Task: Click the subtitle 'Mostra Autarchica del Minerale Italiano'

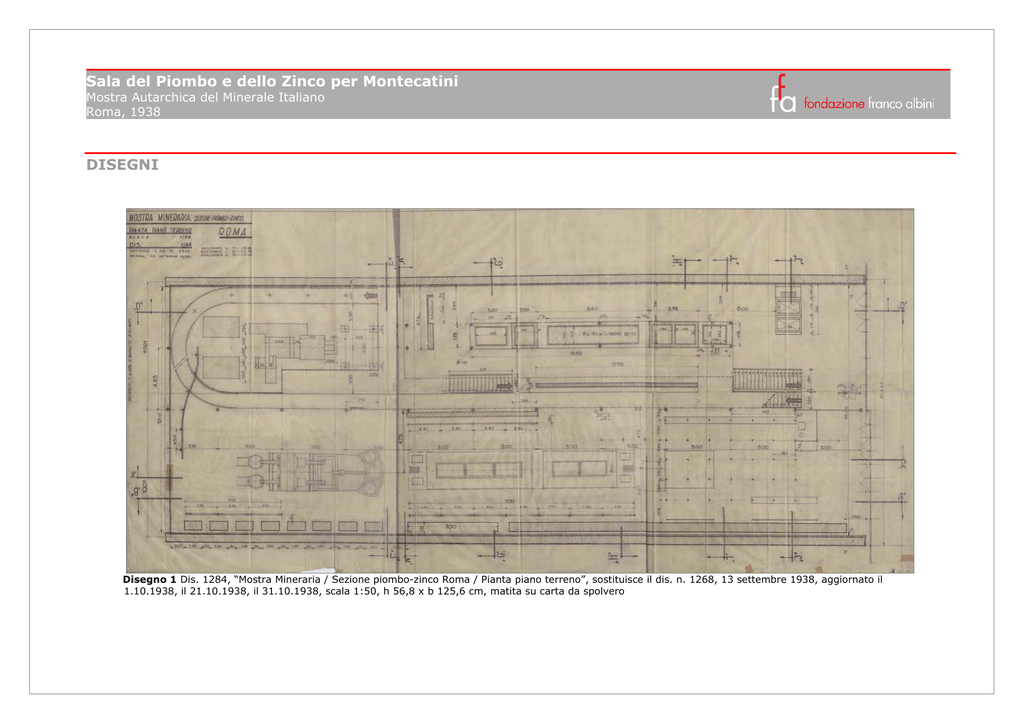Action: [x=205, y=97]
